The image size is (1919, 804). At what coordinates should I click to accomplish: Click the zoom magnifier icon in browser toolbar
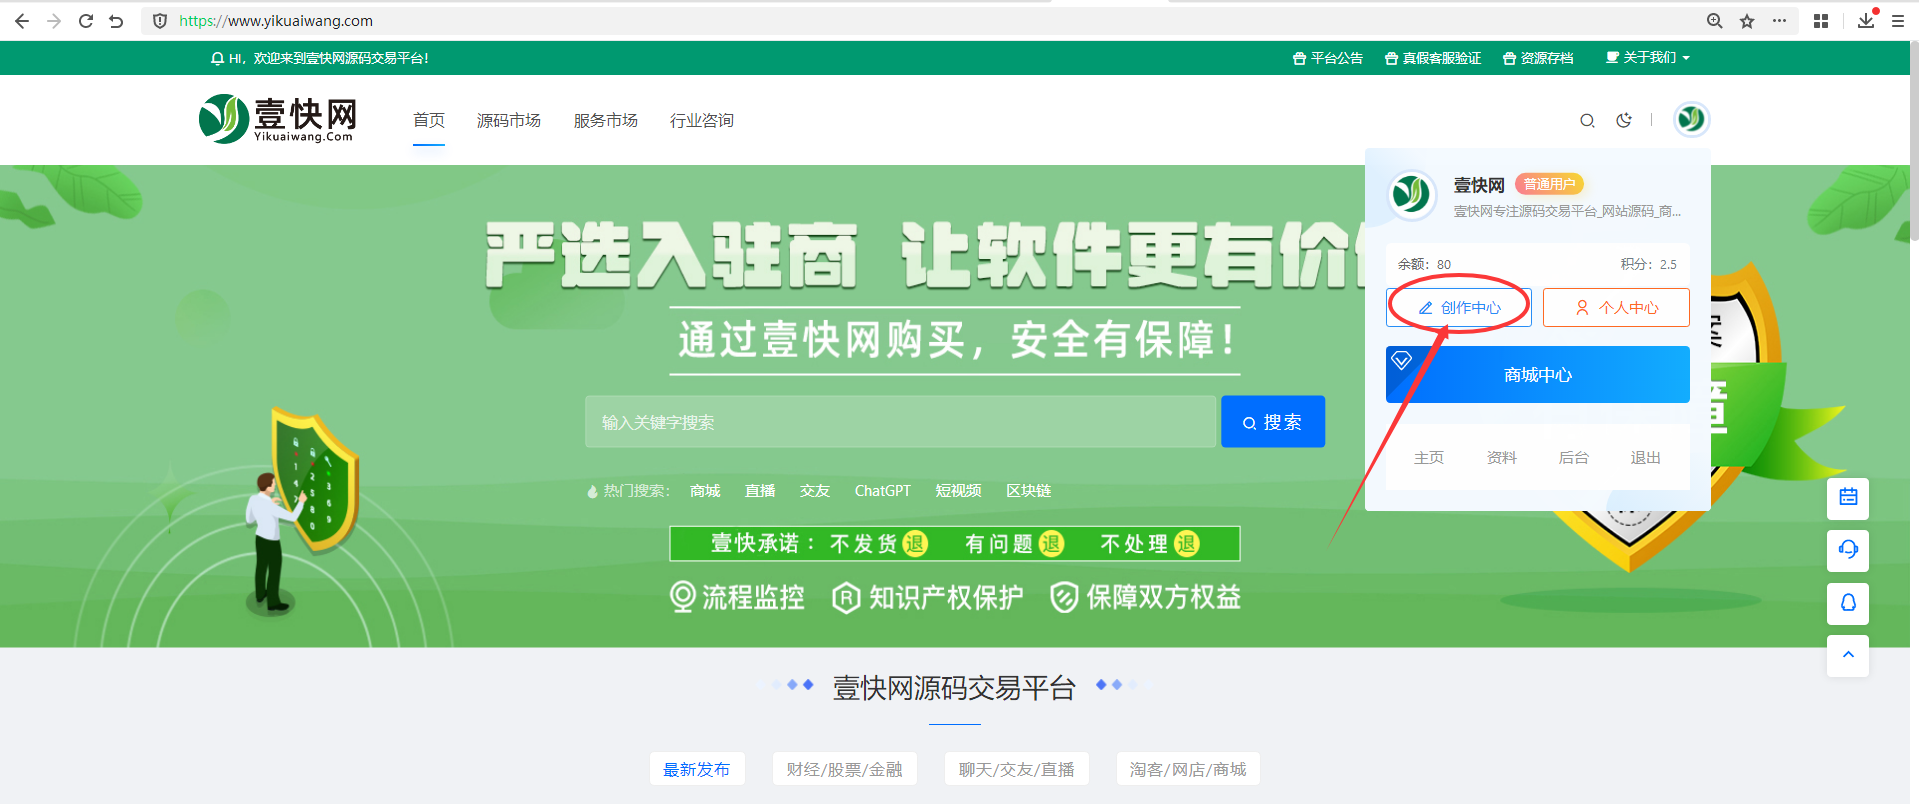coord(1714,21)
